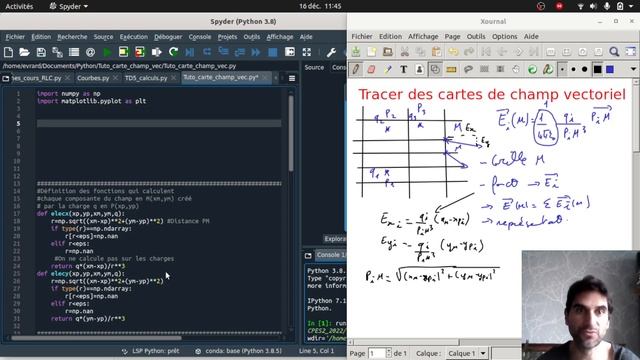Screen dimensions: 640x360
Task: Click the page number spinner in Xournal
Action: [389, 353]
